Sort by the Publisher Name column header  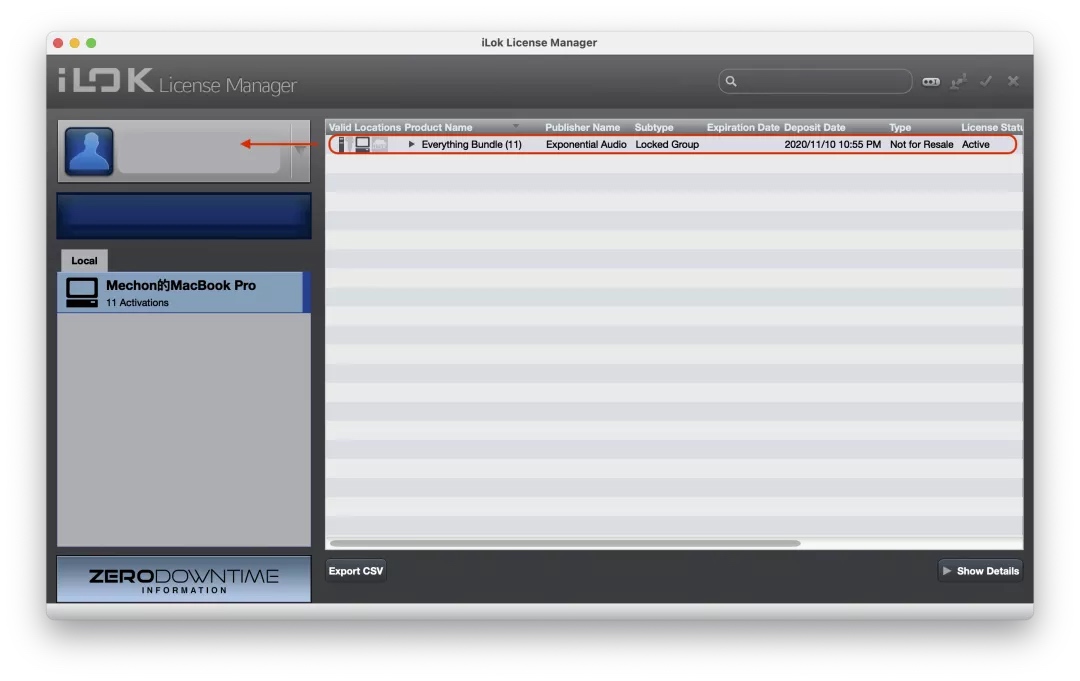click(x=583, y=127)
